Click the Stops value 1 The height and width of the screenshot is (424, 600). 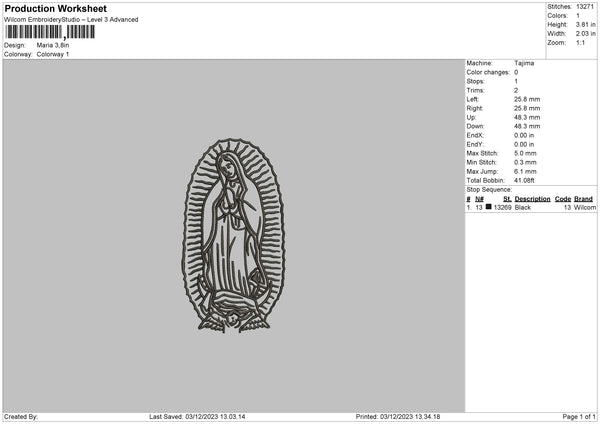pos(516,81)
